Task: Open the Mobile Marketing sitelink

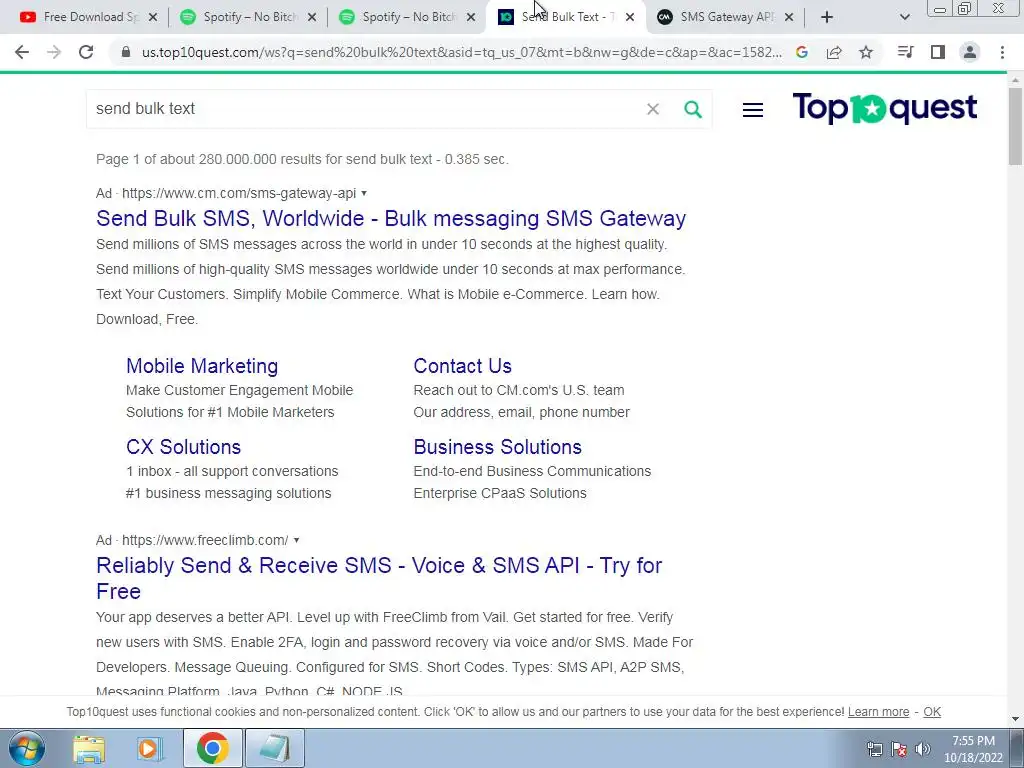Action: 202,366
